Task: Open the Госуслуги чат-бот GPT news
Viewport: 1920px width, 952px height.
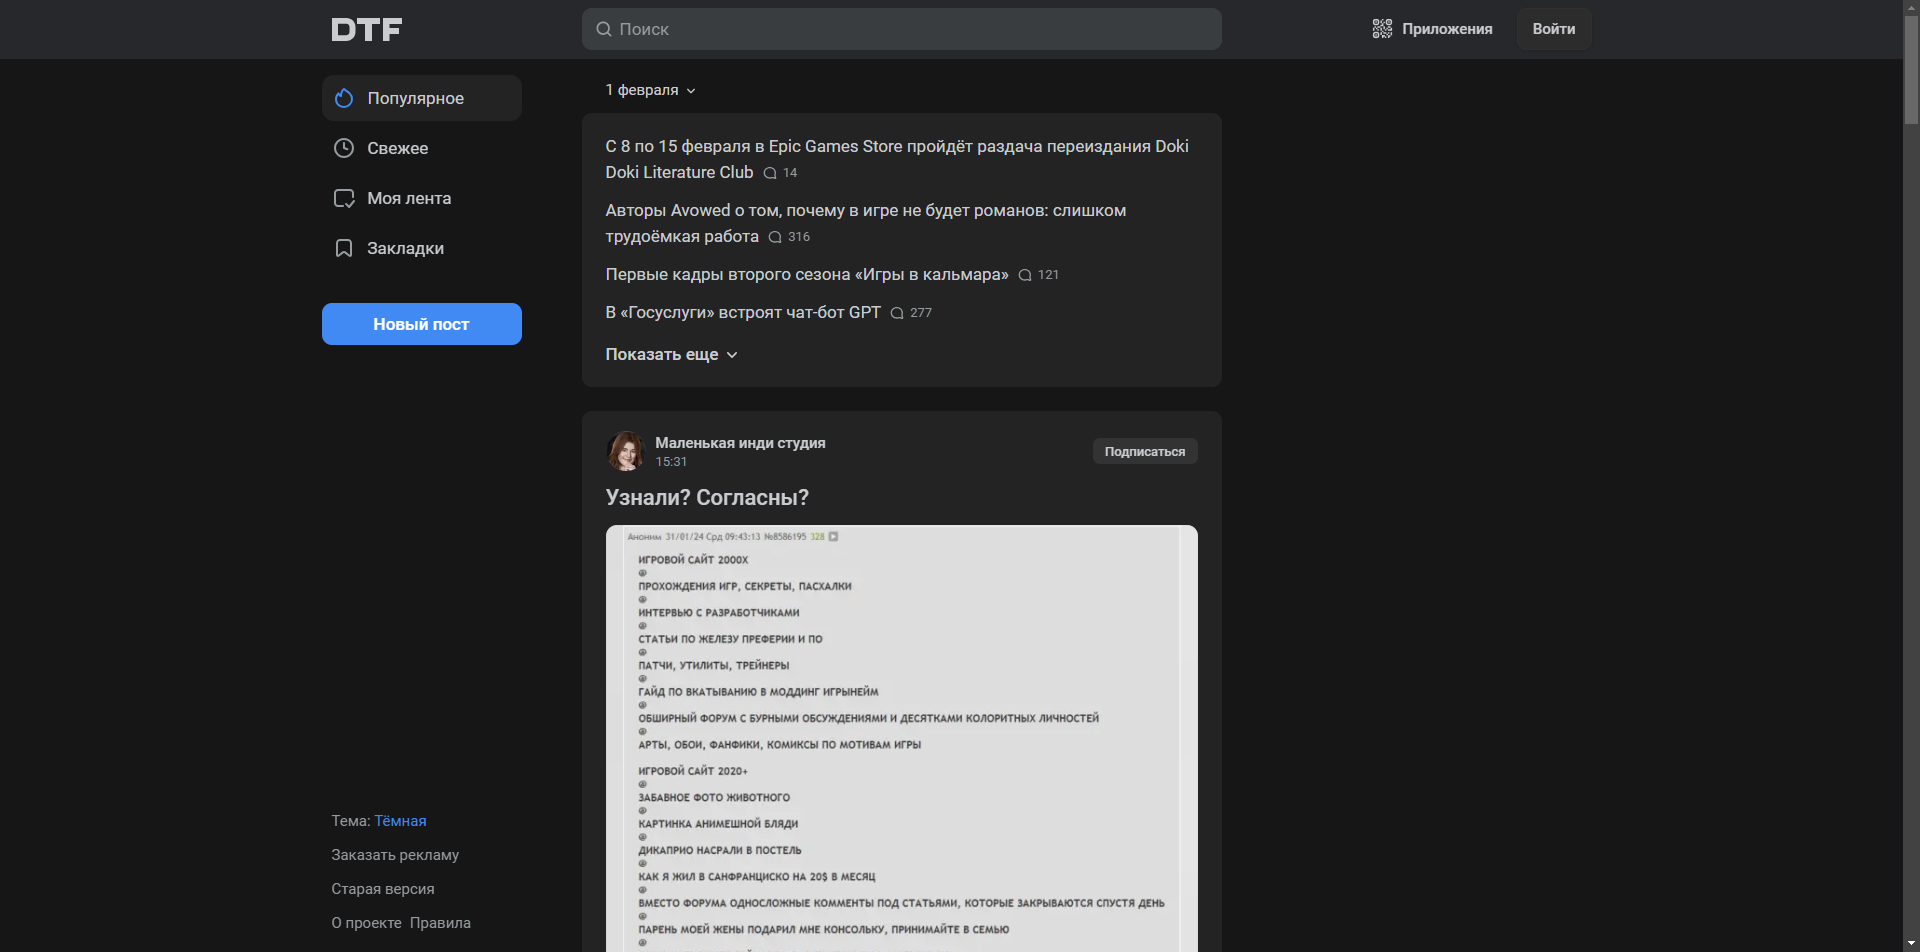Action: (743, 312)
